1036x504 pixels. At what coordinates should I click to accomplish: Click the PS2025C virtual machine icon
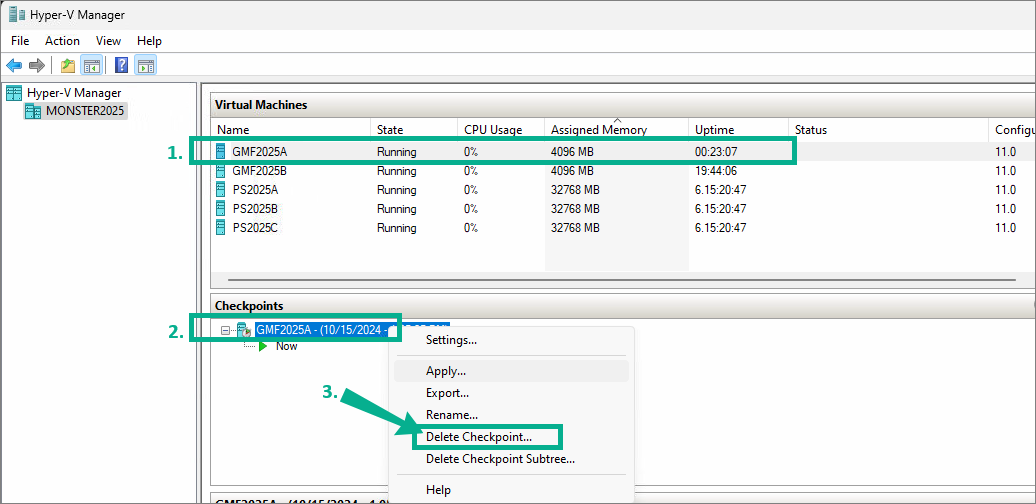click(221, 228)
